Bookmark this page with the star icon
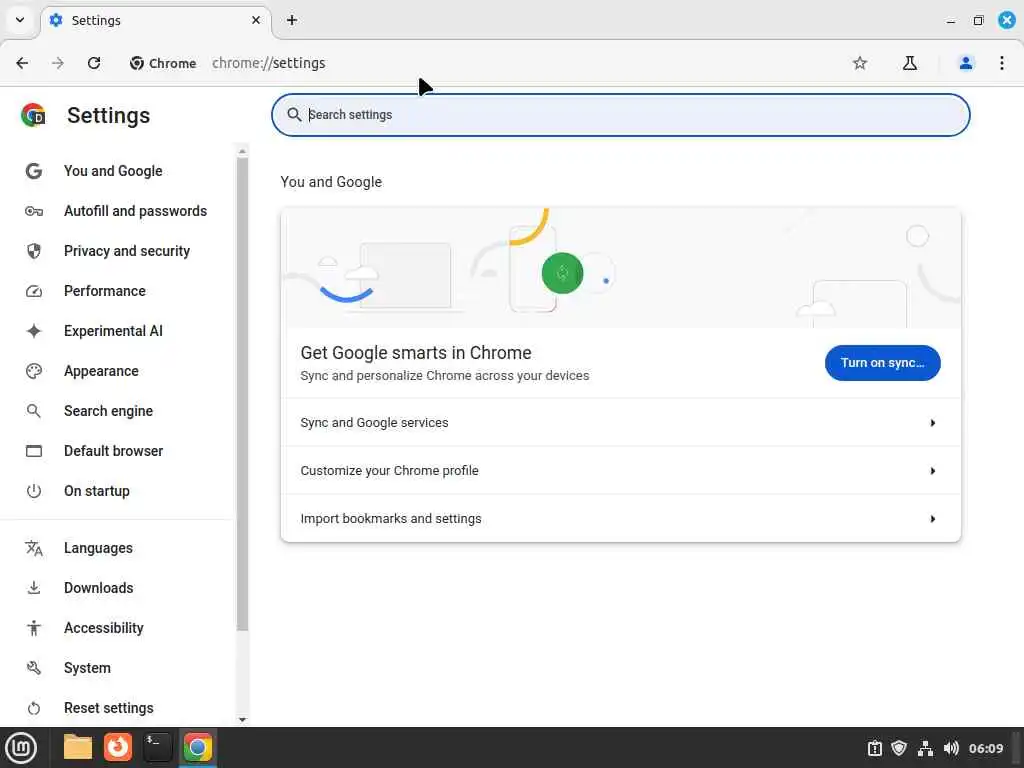The height and width of the screenshot is (768, 1024). (x=860, y=63)
